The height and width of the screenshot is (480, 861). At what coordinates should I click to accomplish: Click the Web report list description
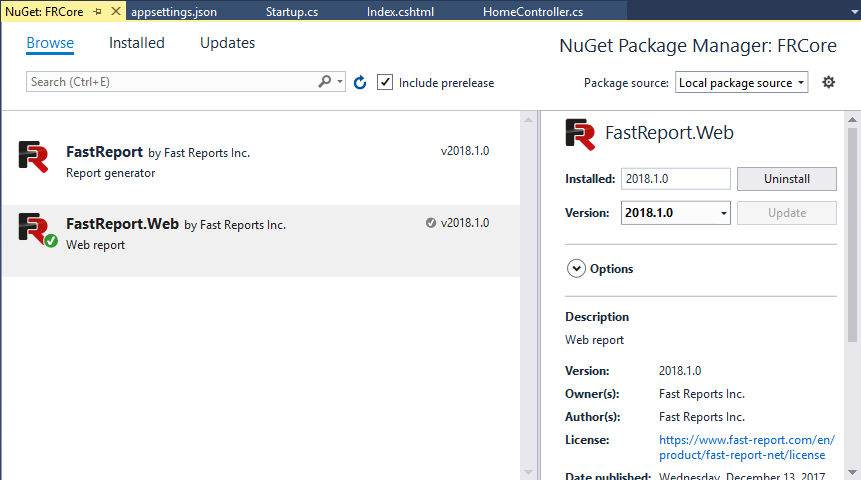click(x=96, y=245)
